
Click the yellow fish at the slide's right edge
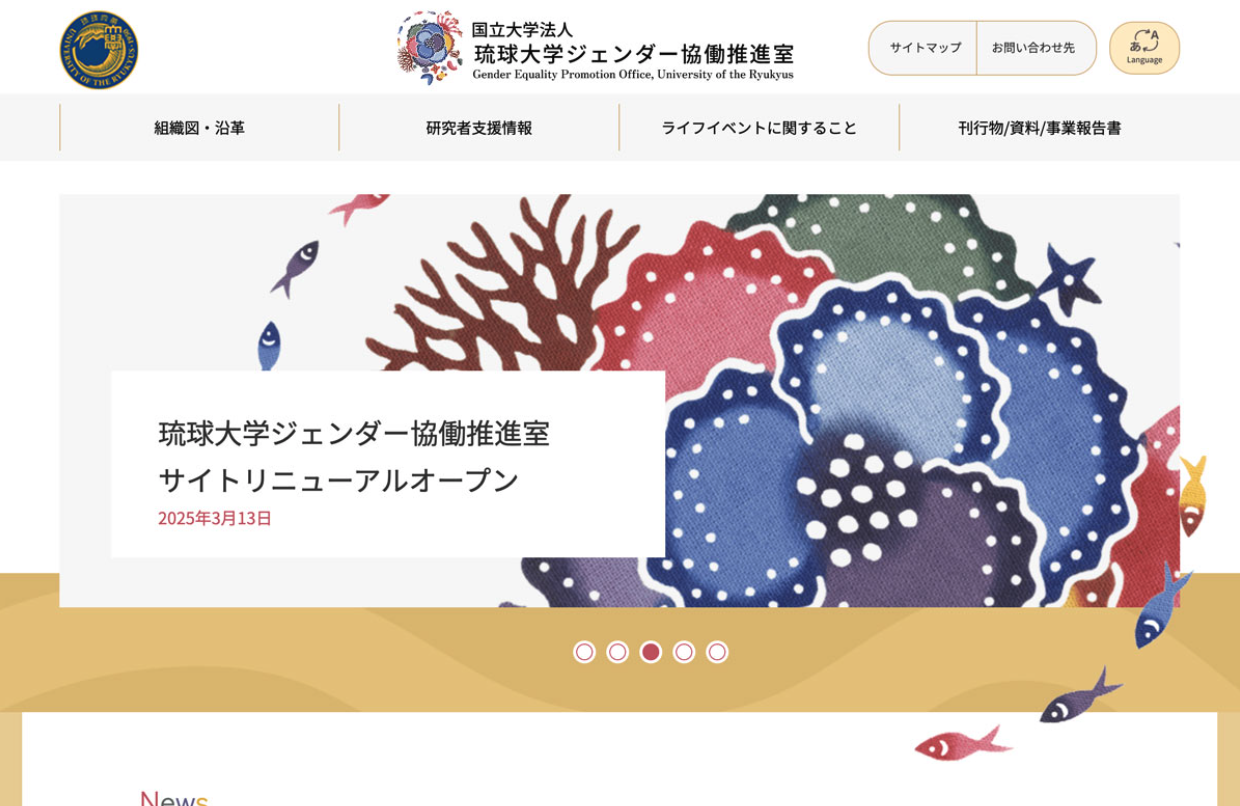tap(1192, 495)
